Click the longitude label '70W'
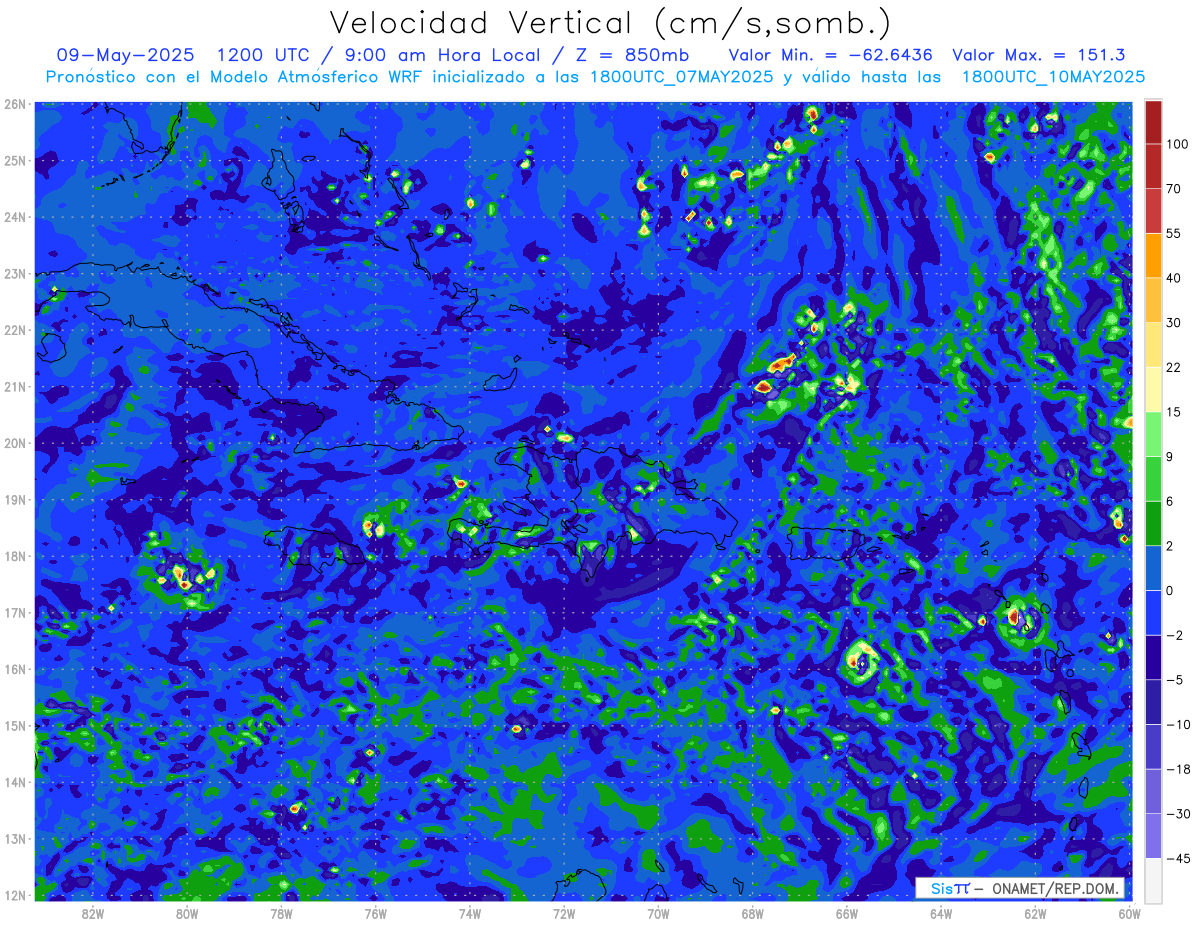Viewport: 1200px width, 927px height. click(658, 913)
